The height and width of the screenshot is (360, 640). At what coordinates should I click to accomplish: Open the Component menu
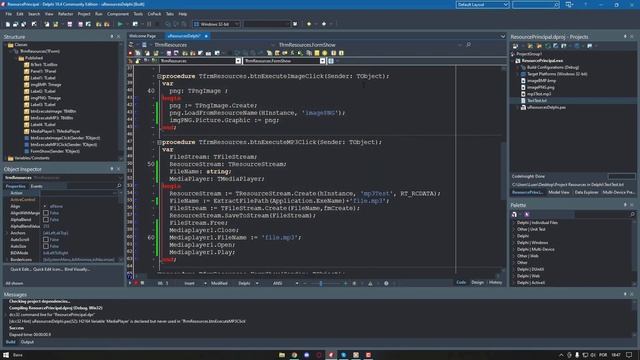[118, 14]
